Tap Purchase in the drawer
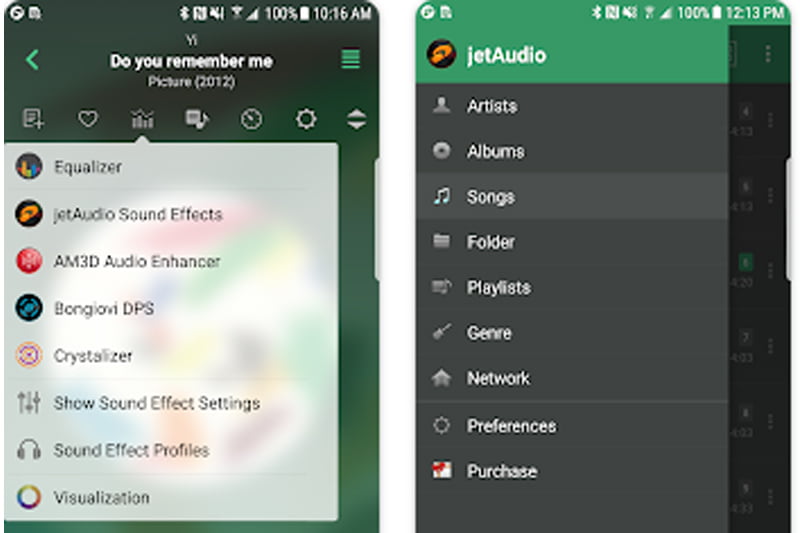 [x=572, y=471]
